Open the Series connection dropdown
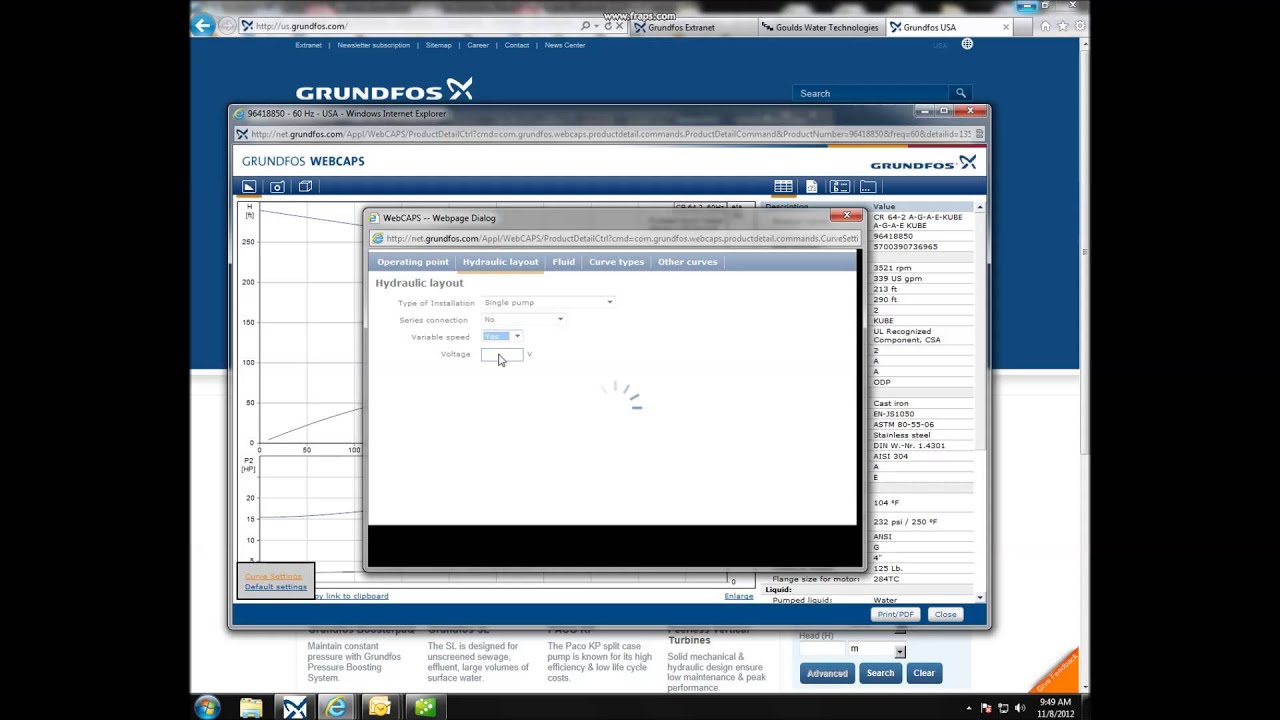The image size is (1280, 720). coord(523,319)
